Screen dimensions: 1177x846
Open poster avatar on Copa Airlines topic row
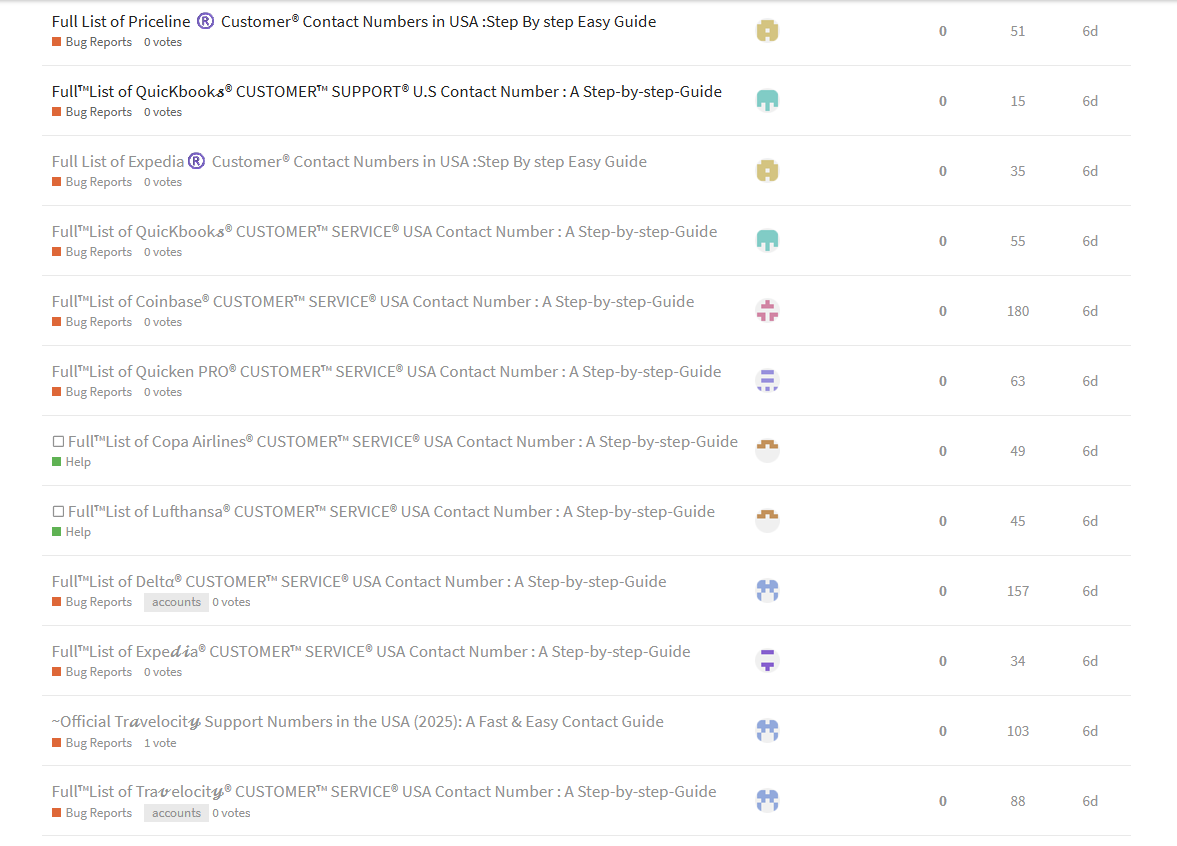[x=767, y=451]
